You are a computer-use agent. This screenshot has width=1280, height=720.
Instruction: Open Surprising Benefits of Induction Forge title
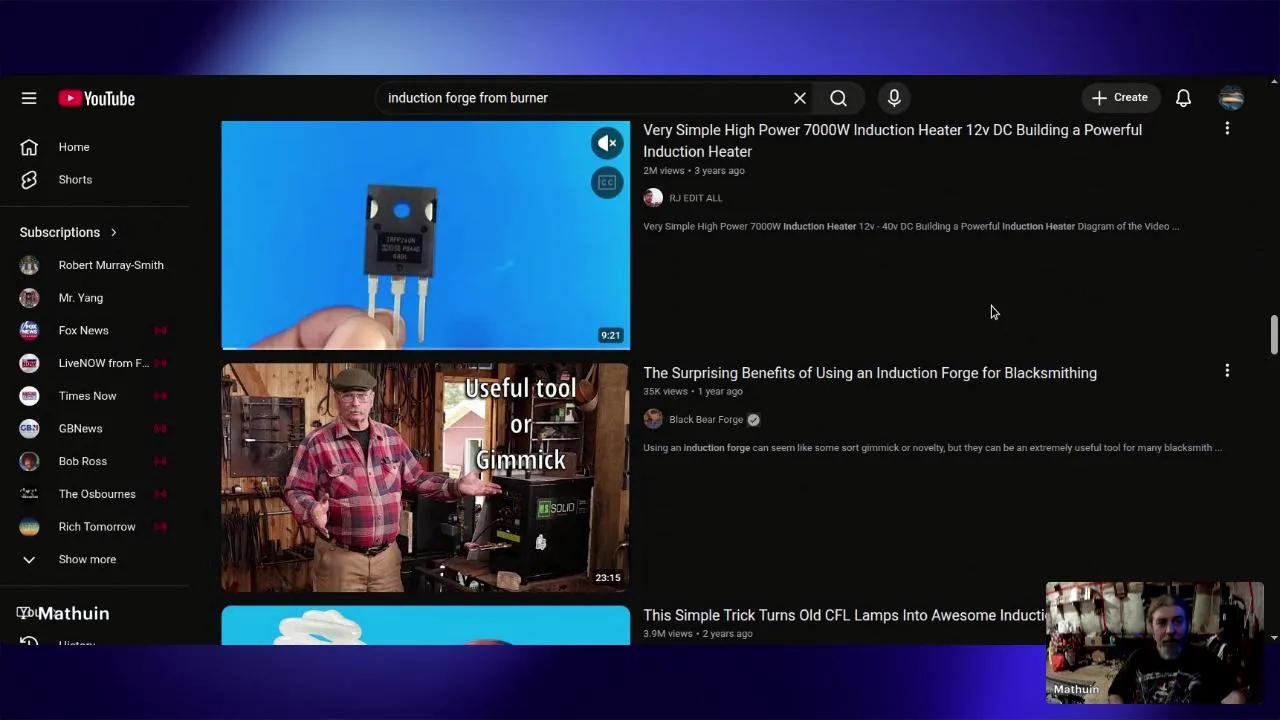click(870, 373)
